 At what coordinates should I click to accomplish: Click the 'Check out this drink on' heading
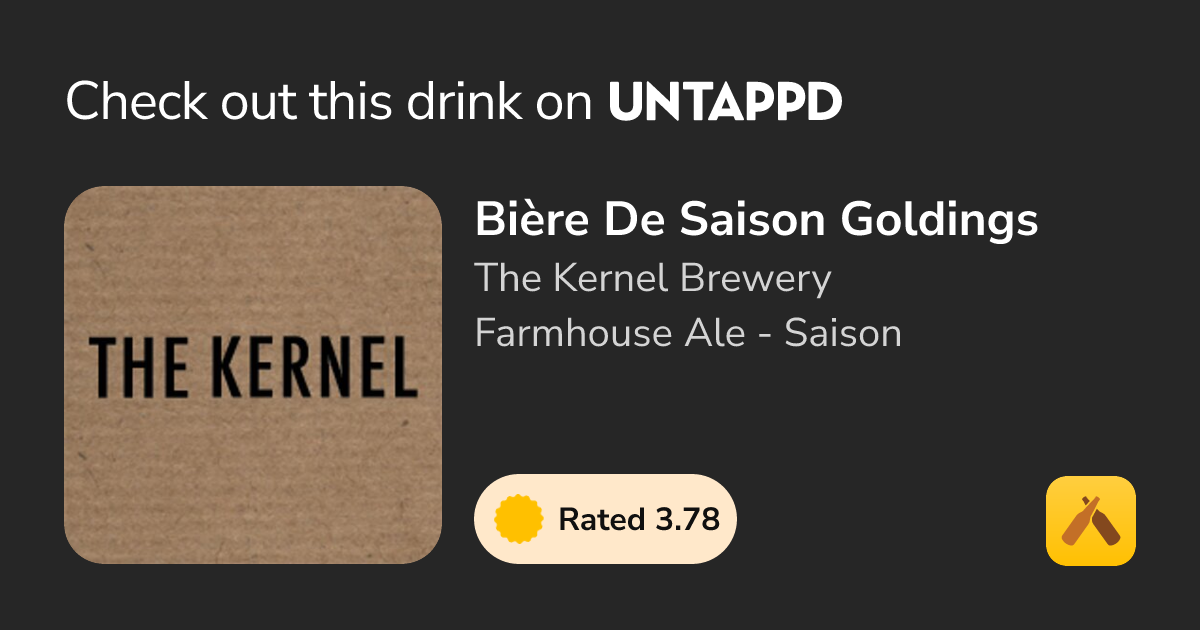pyautogui.click(x=331, y=102)
